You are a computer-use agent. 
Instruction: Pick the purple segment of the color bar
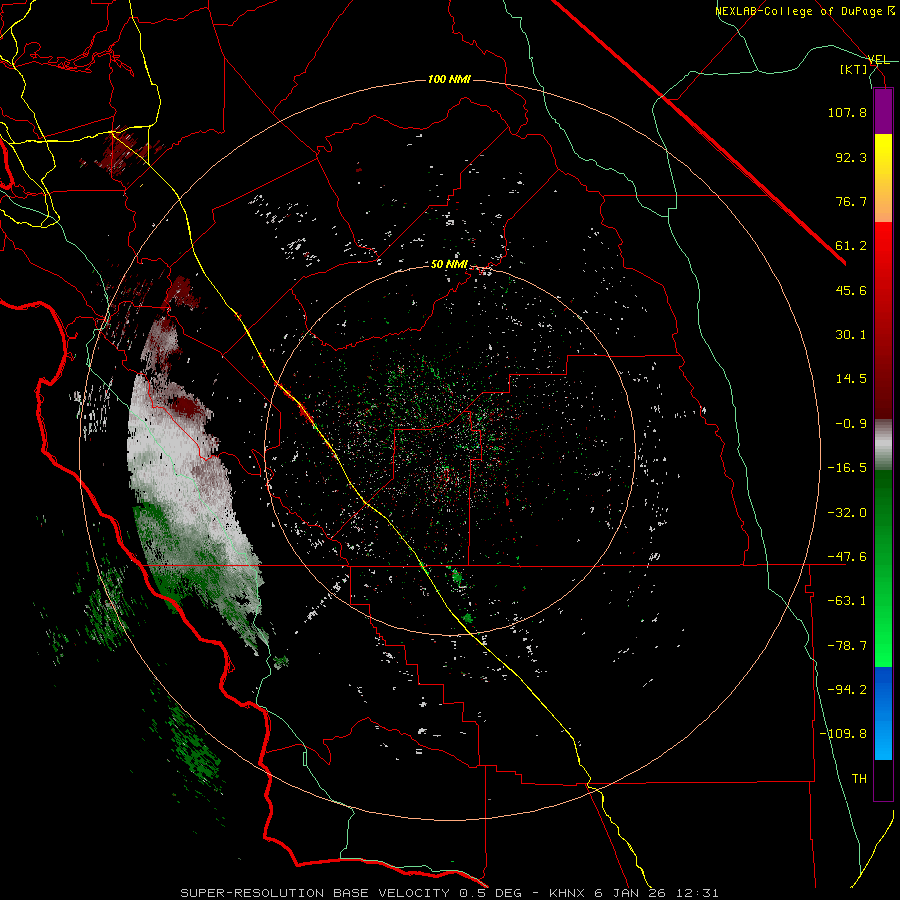pyautogui.click(x=883, y=111)
